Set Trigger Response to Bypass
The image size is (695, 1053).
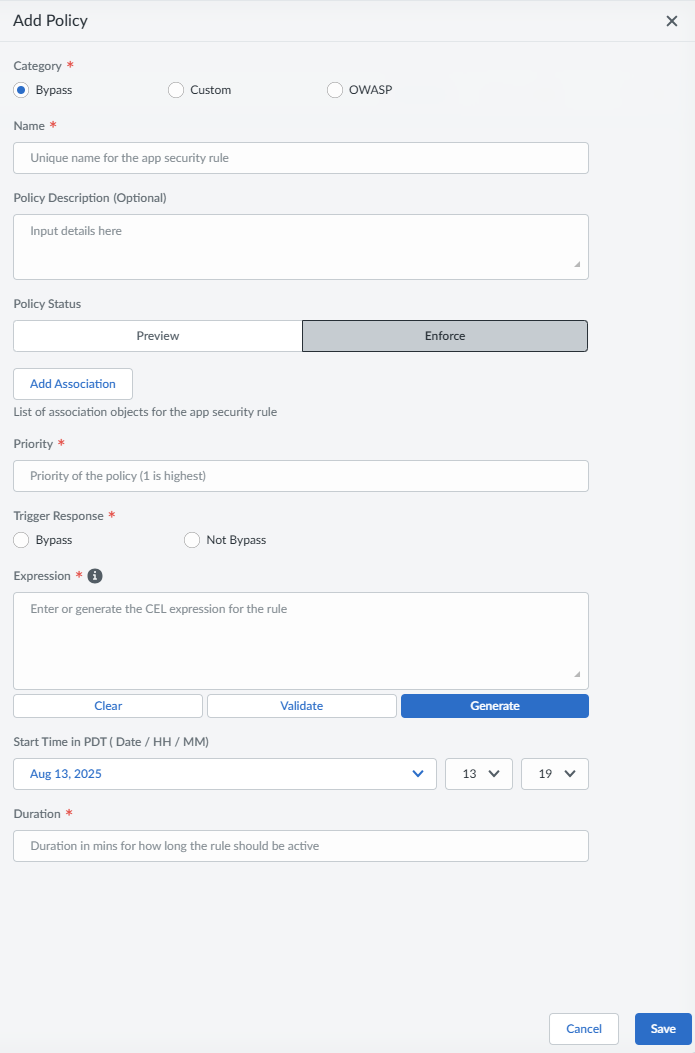[x=21, y=540]
